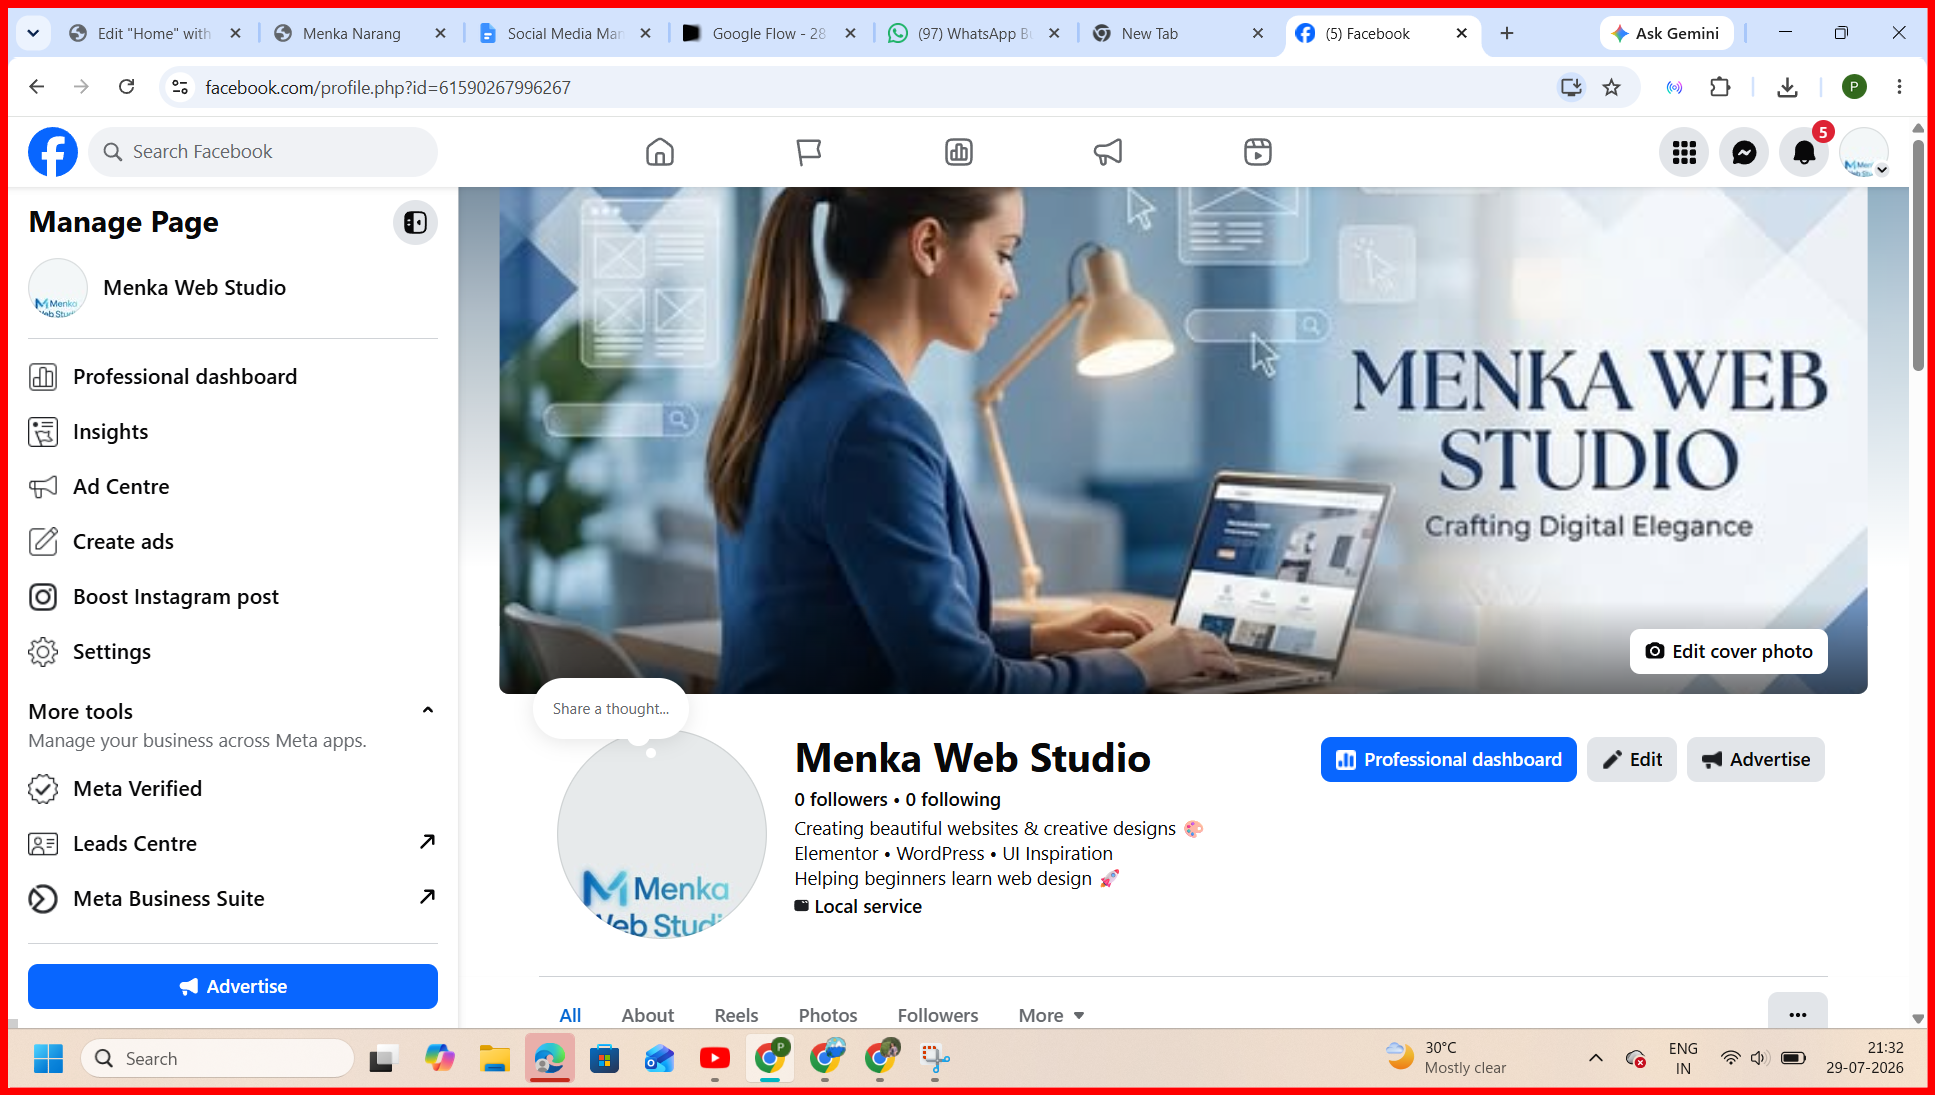This screenshot has width=1935, height=1095.
Task: Open Messenger chats icon
Action: tap(1744, 152)
